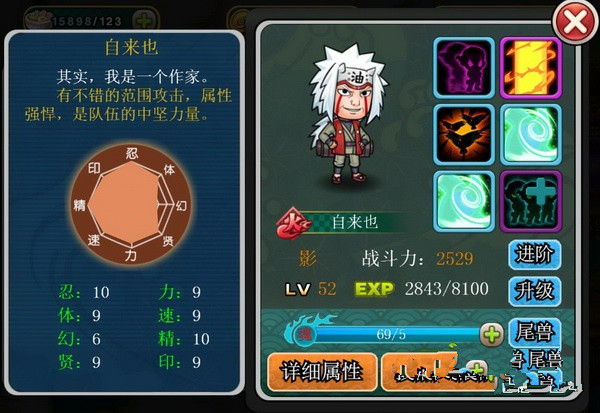Open the orange crows skill icon

(464, 134)
